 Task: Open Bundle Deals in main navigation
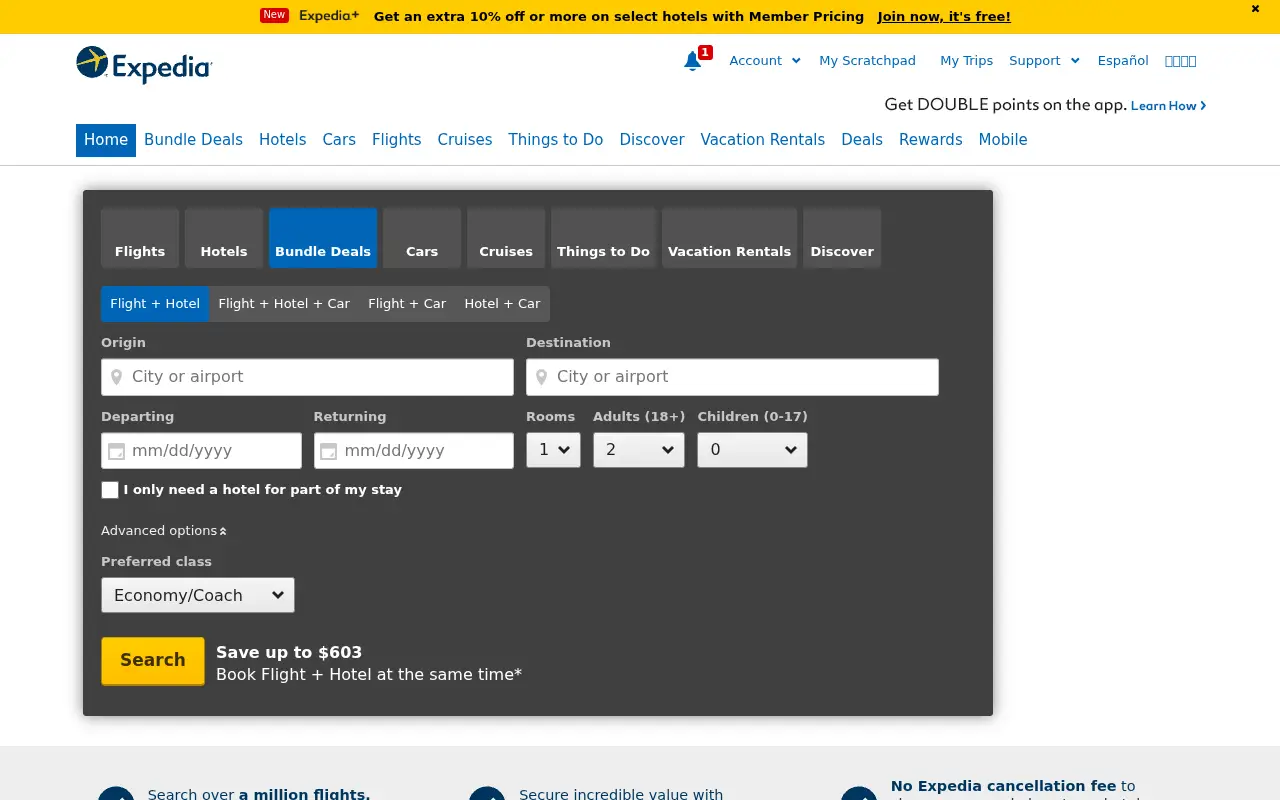tap(193, 140)
